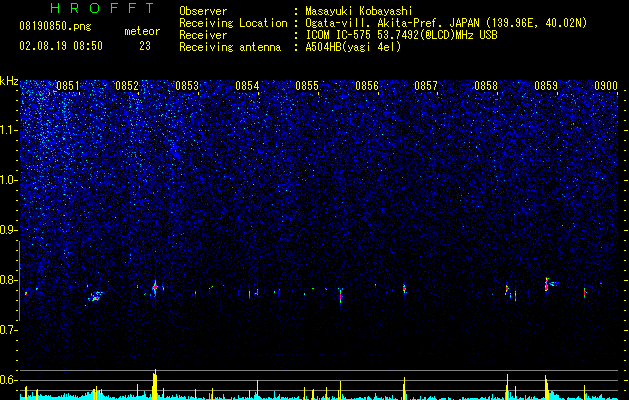The image size is (629, 400).
Task: Click the HROFFT title text
Action: [103, 8]
